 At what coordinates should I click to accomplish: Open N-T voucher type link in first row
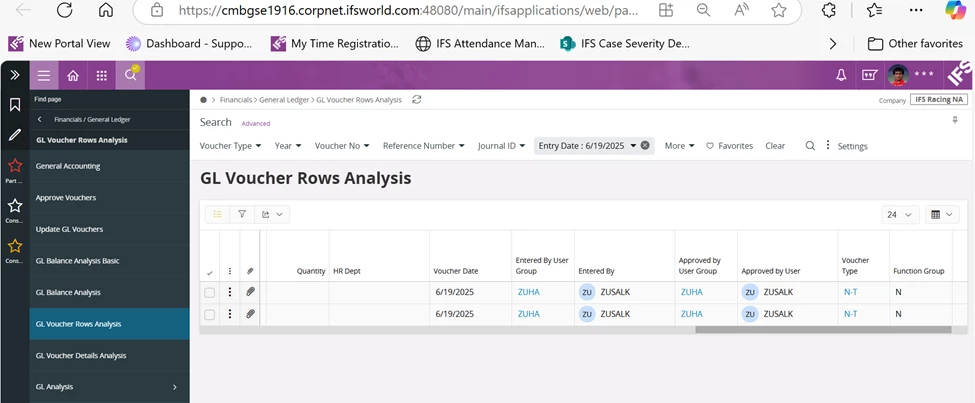click(x=850, y=292)
